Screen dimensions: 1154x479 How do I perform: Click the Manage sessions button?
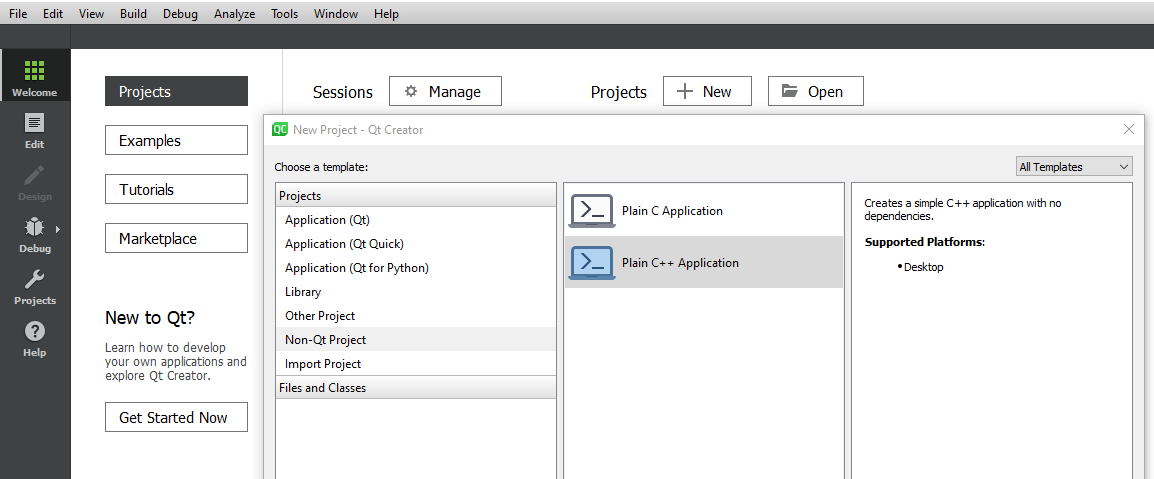click(x=445, y=91)
